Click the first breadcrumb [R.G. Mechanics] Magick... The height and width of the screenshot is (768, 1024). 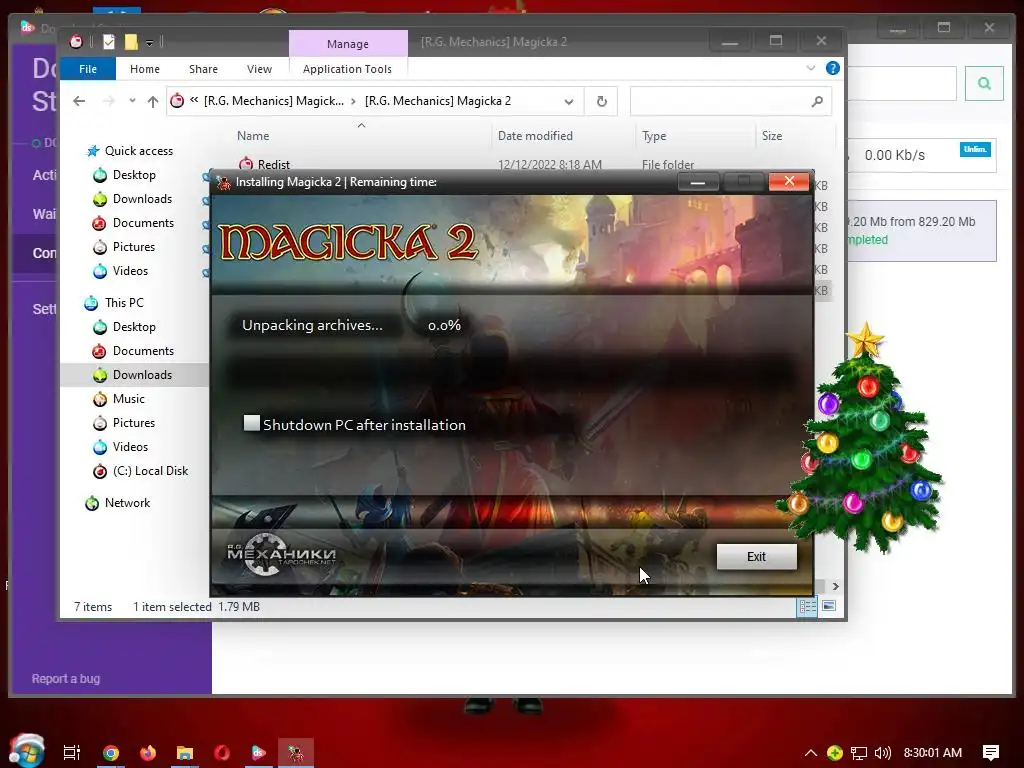click(274, 101)
